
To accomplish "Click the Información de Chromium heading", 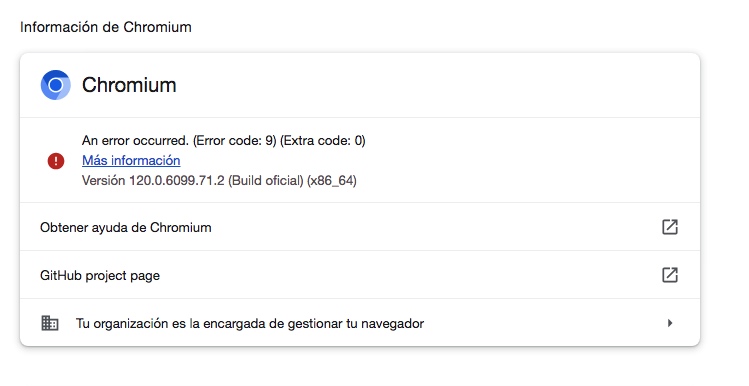I will click(x=106, y=27).
